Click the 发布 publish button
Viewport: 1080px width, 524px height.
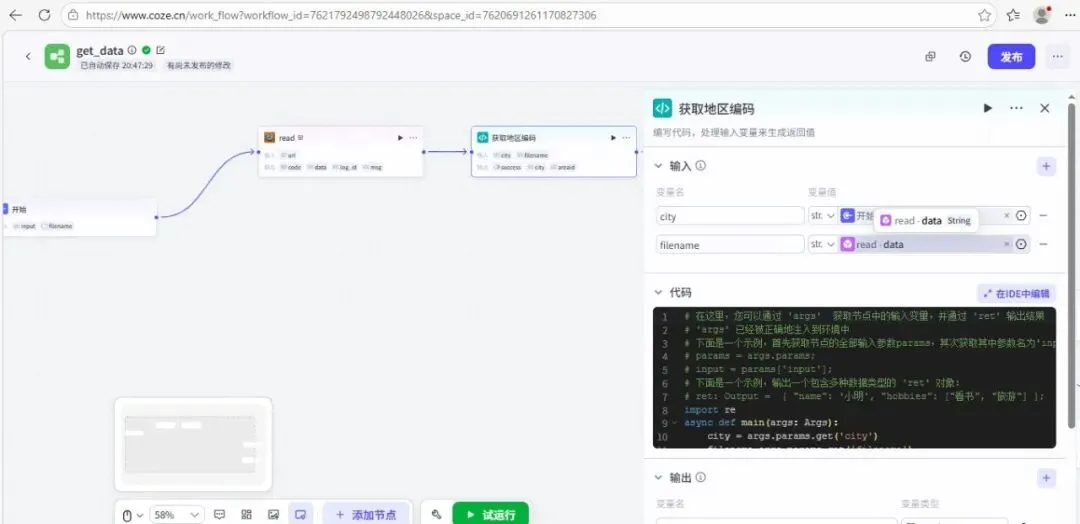pyautogui.click(x=1011, y=57)
